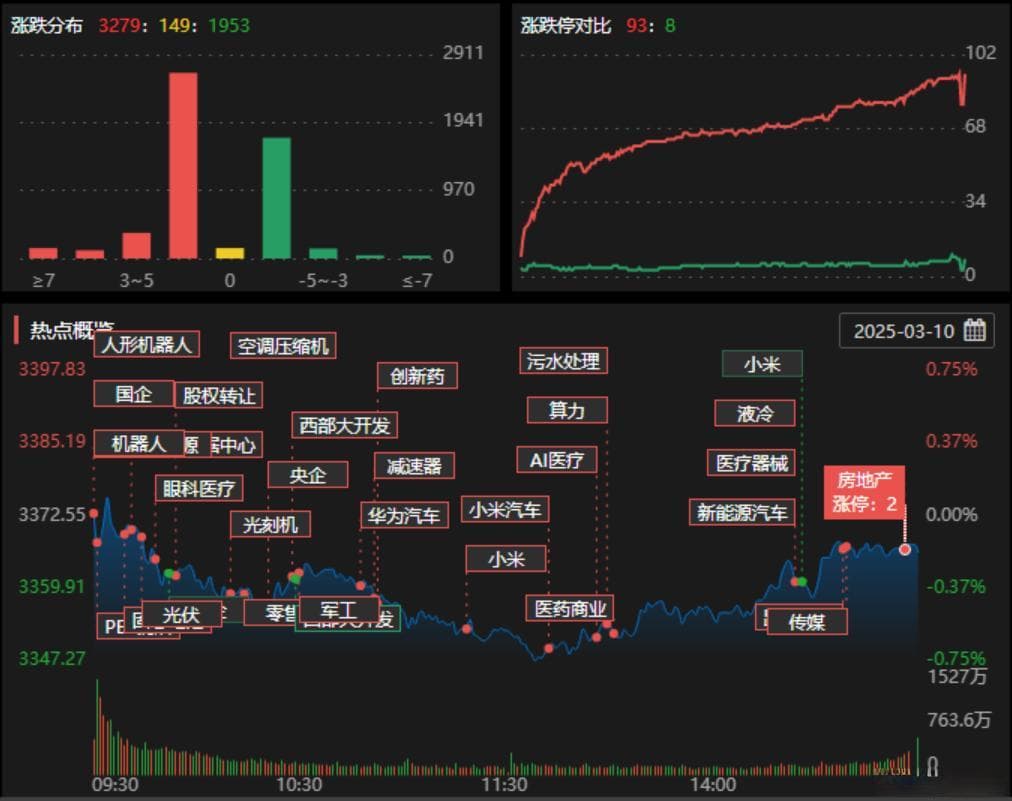The image size is (1012, 801).
Task: Click the 3347.27 price axis label
Action: [x=52, y=658]
